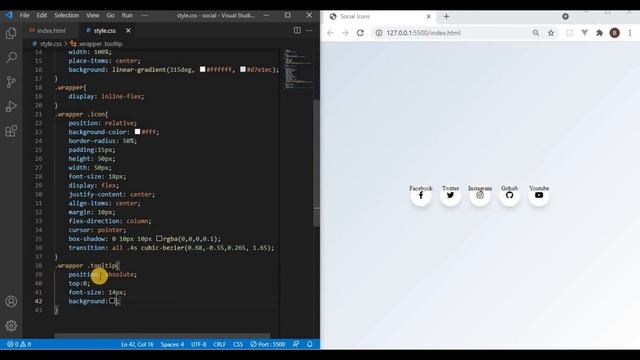Open Source Control view
Viewport: 640px width, 360px height.
click(11, 82)
